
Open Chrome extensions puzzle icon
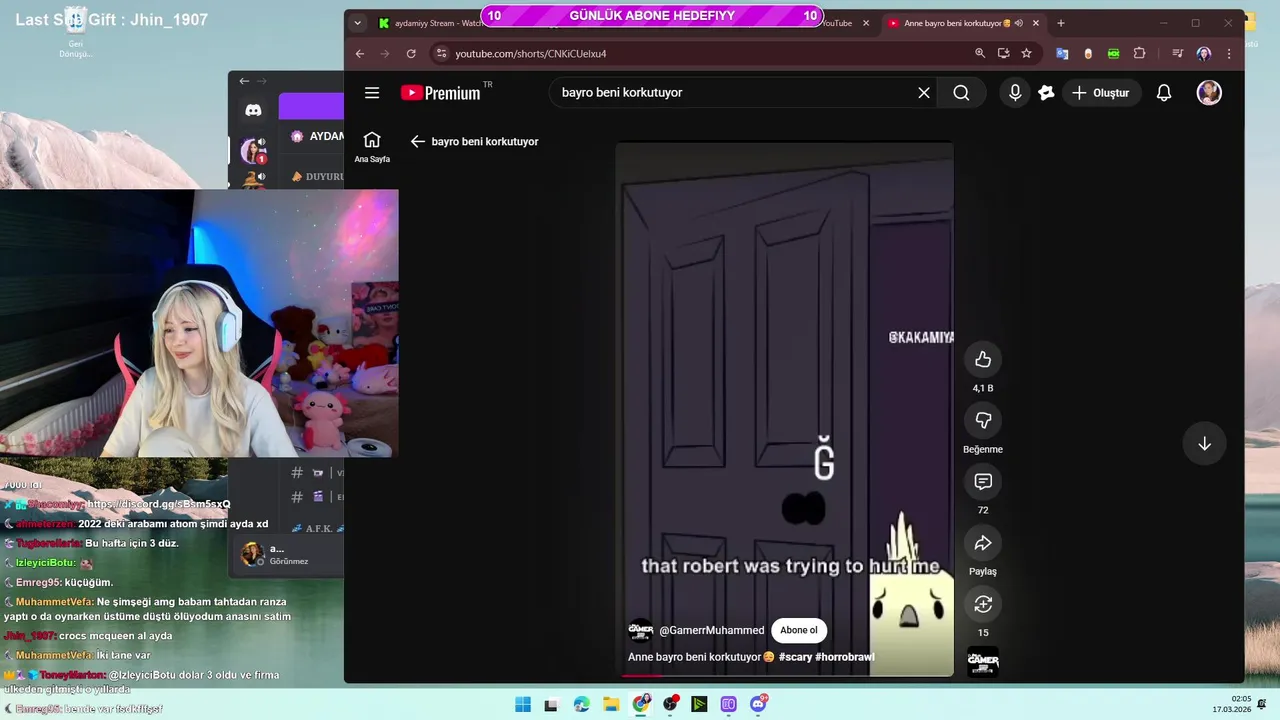tap(1139, 54)
